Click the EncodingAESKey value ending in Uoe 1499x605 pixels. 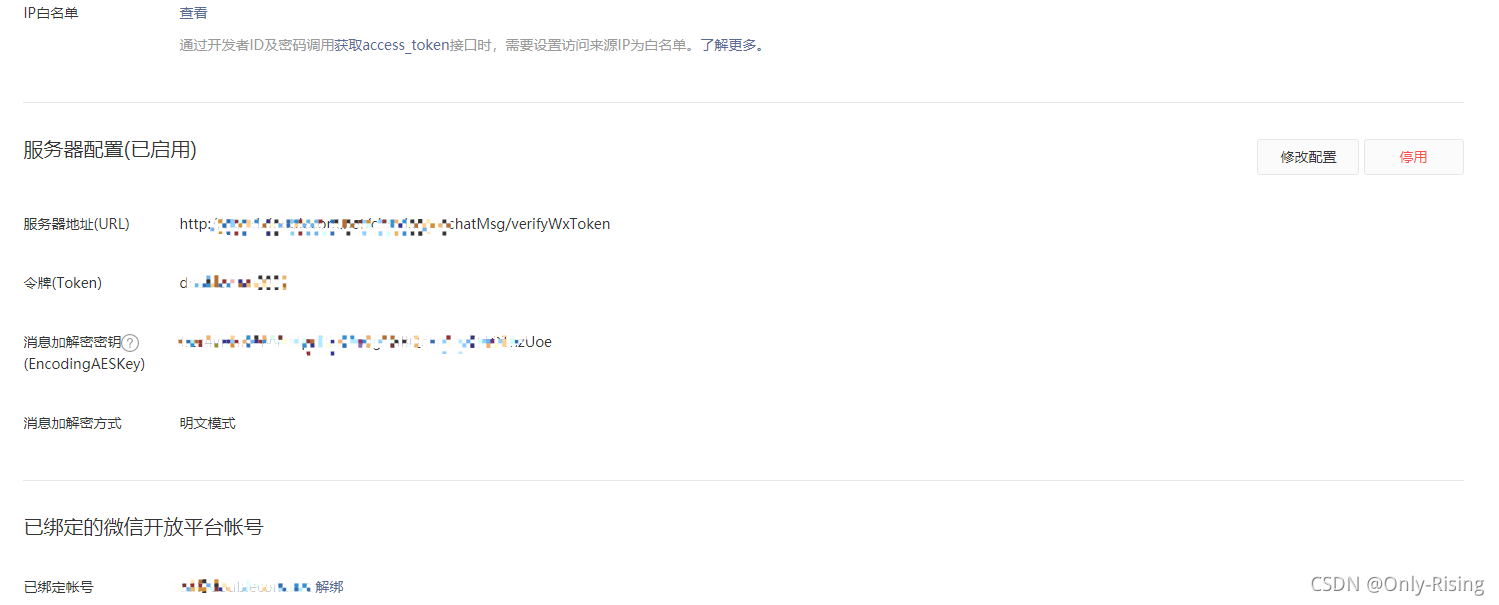coord(366,342)
